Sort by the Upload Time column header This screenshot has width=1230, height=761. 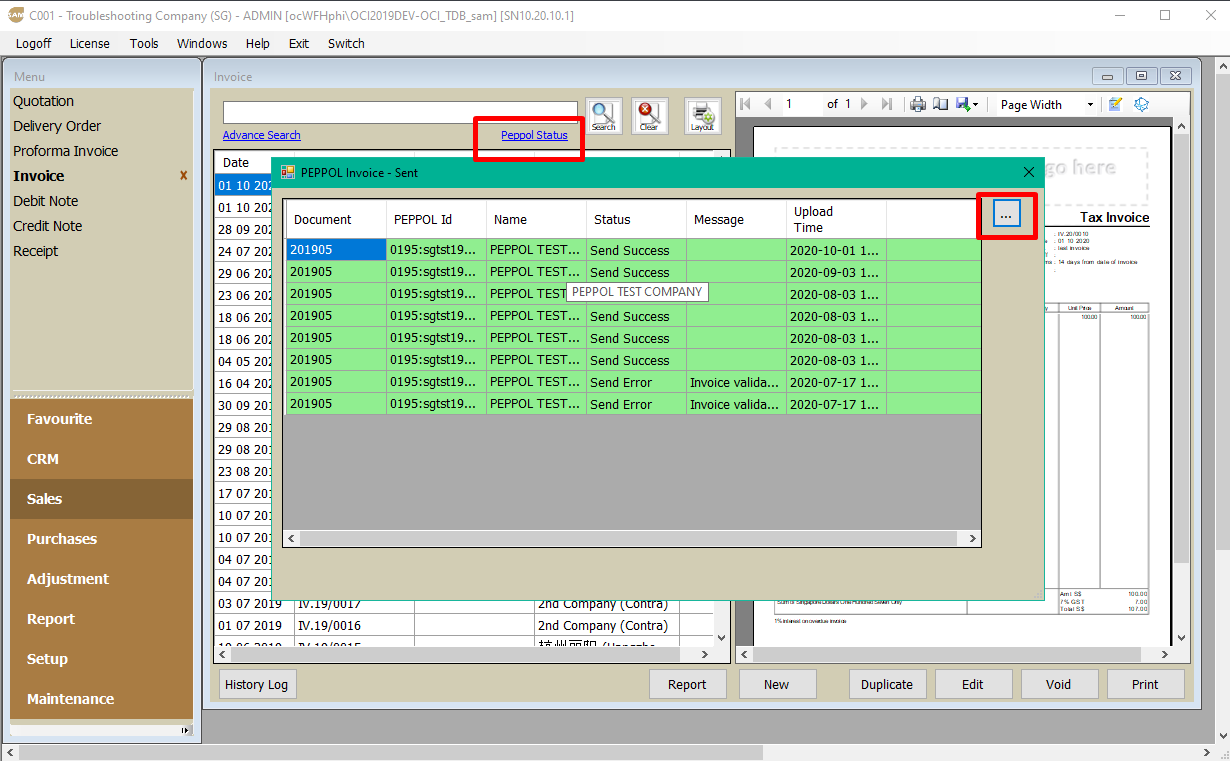tap(836, 219)
